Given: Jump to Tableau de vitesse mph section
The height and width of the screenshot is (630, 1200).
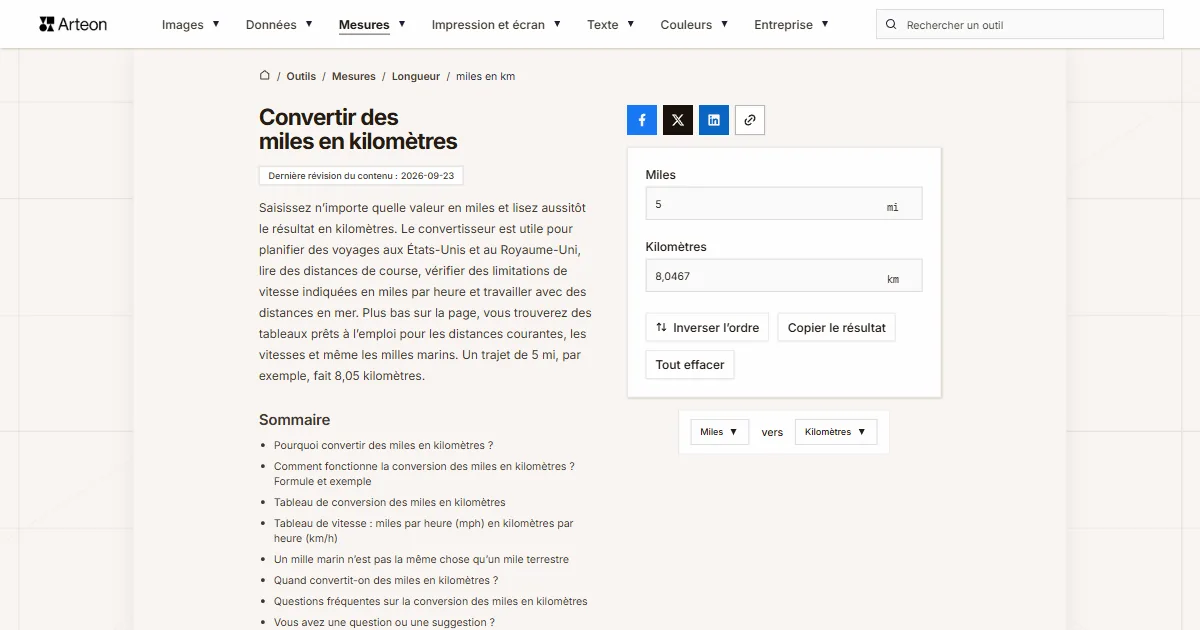Looking at the screenshot, I should 424,531.
